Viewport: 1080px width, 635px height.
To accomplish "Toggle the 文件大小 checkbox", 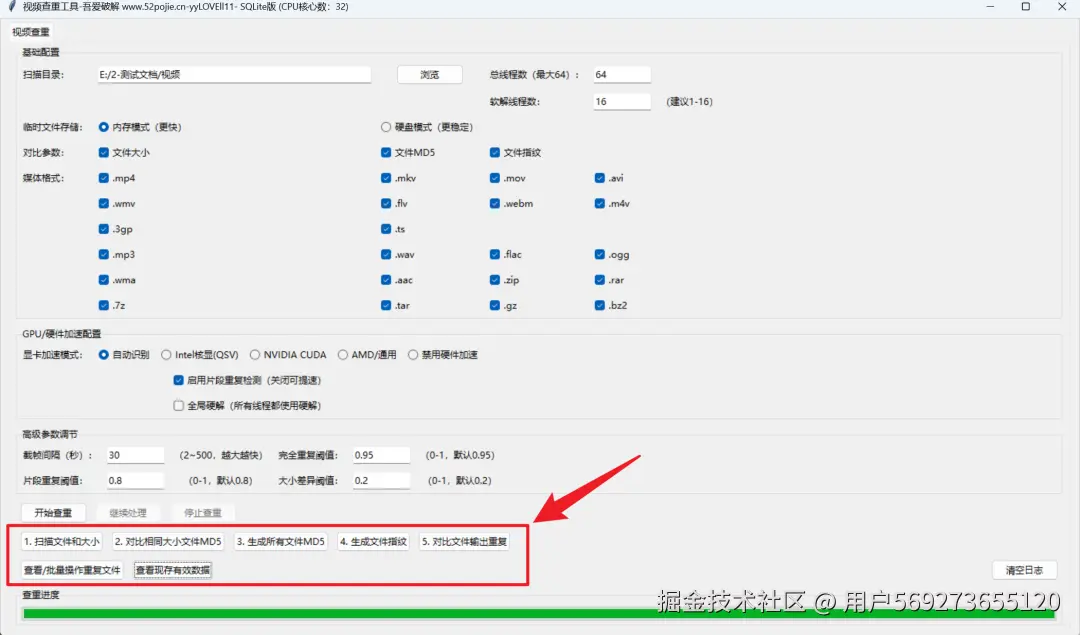I will click(x=103, y=152).
